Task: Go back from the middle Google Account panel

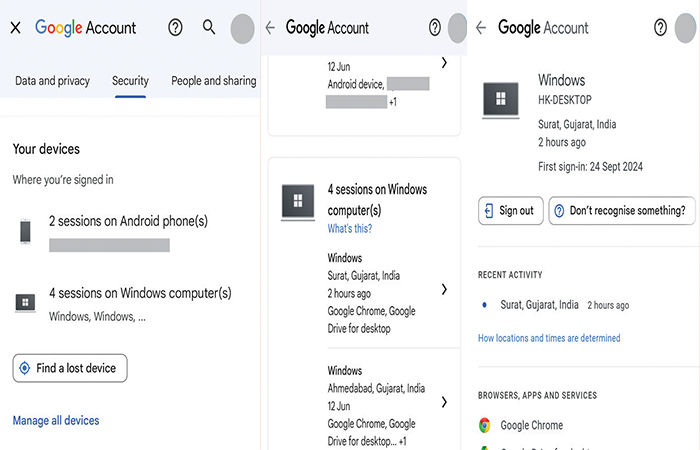Action: tap(270, 28)
